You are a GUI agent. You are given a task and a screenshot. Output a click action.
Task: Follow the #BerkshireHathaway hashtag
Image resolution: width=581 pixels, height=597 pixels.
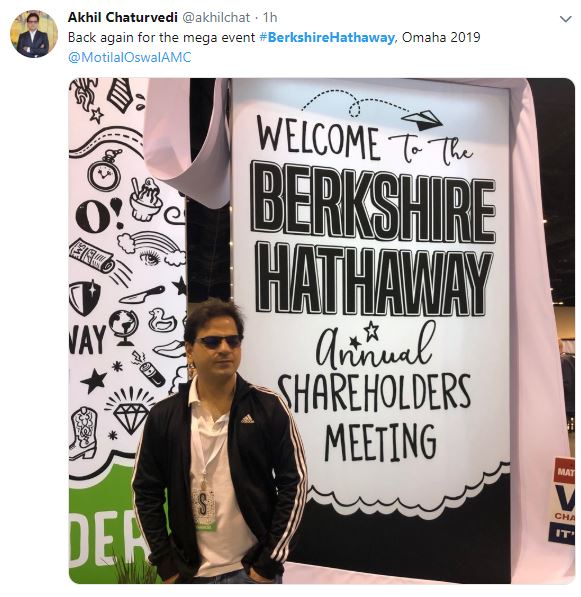327,38
